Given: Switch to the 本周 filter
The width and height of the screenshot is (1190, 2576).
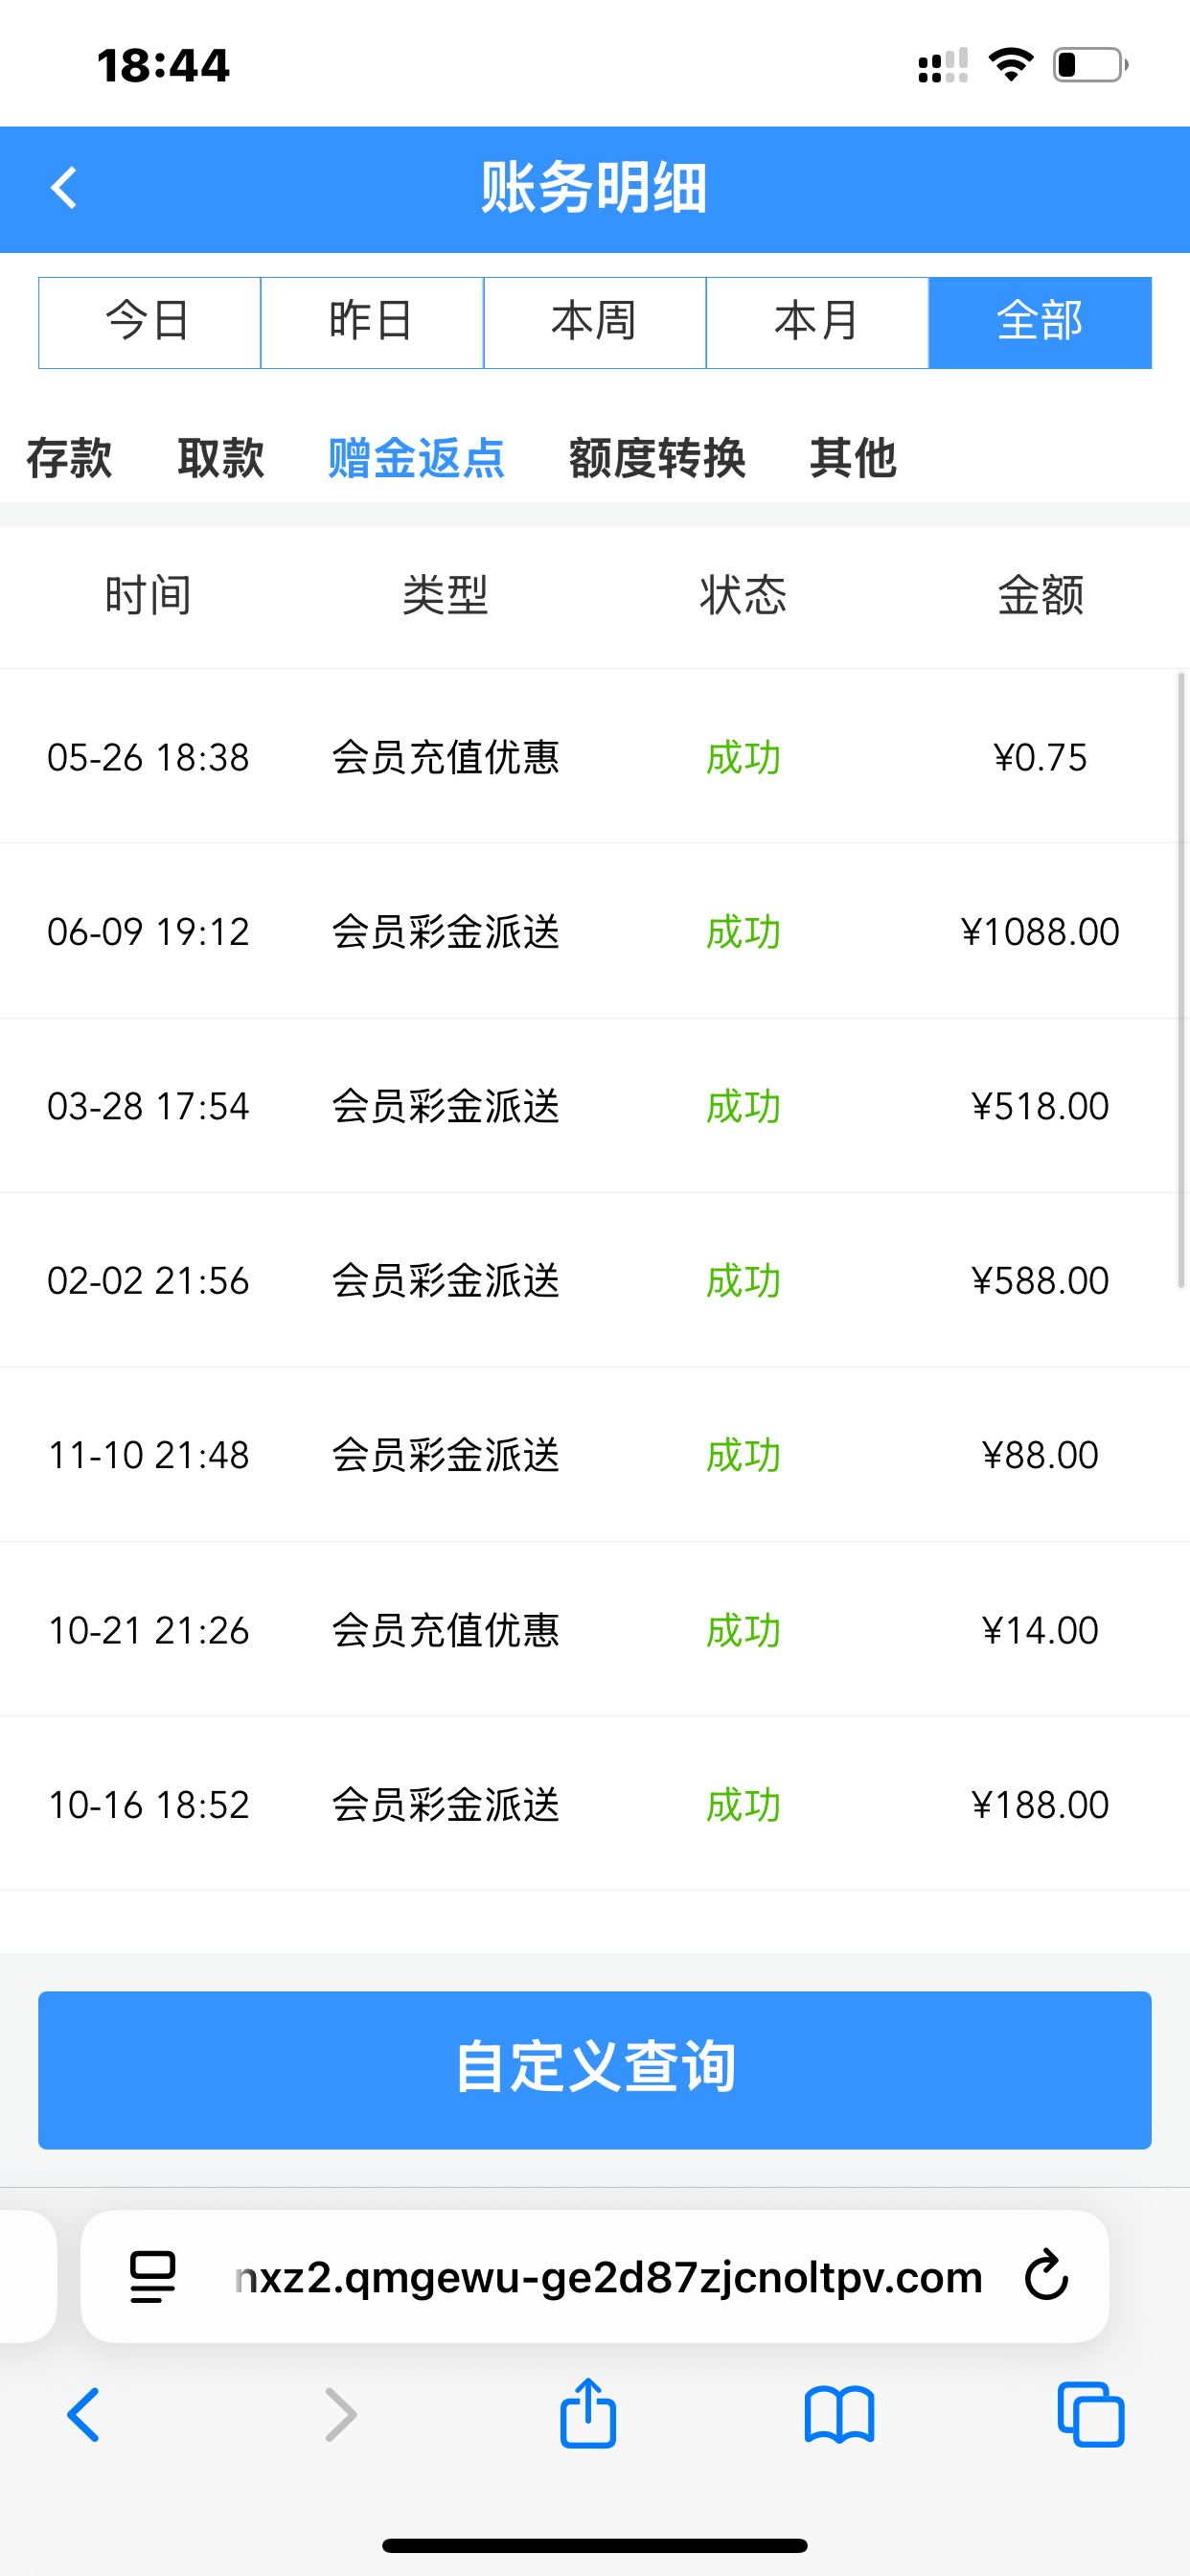Looking at the screenshot, I should pyautogui.click(x=595, y=322).
